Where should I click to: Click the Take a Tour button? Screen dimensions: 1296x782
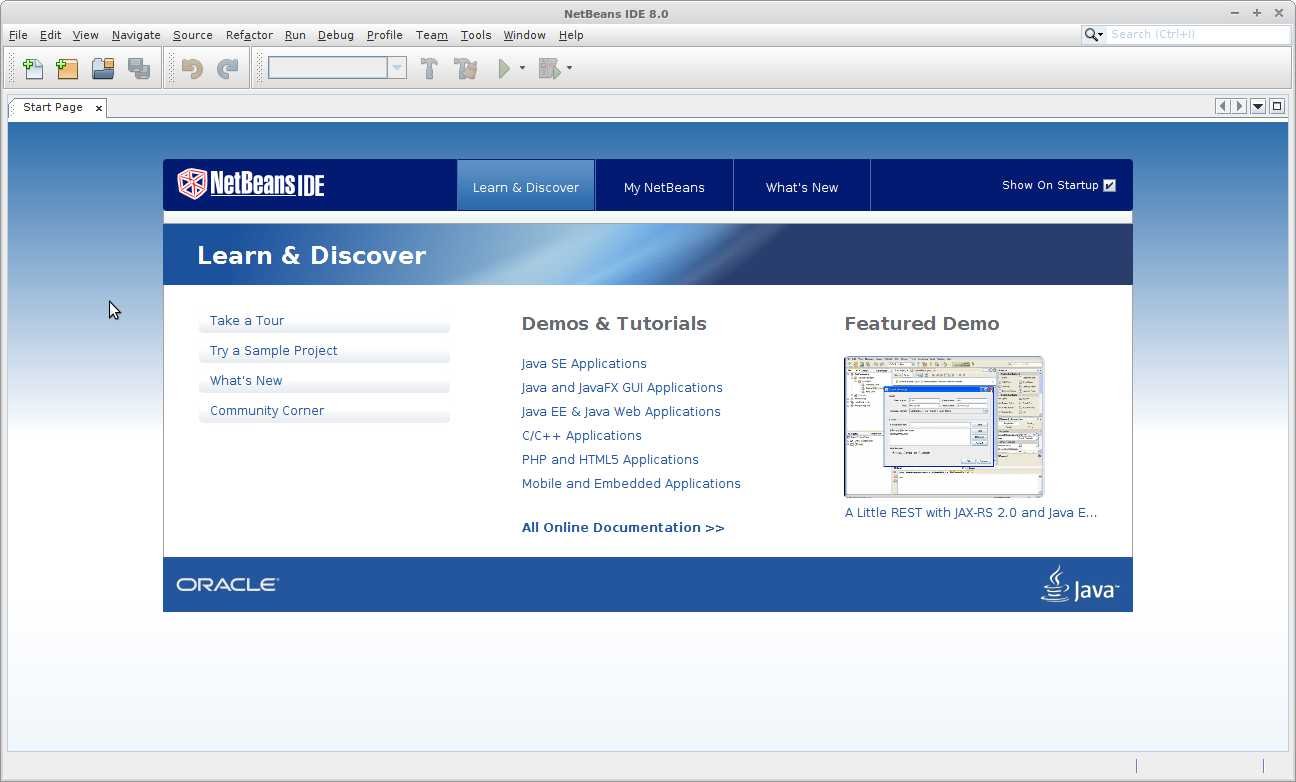[325, 321]
